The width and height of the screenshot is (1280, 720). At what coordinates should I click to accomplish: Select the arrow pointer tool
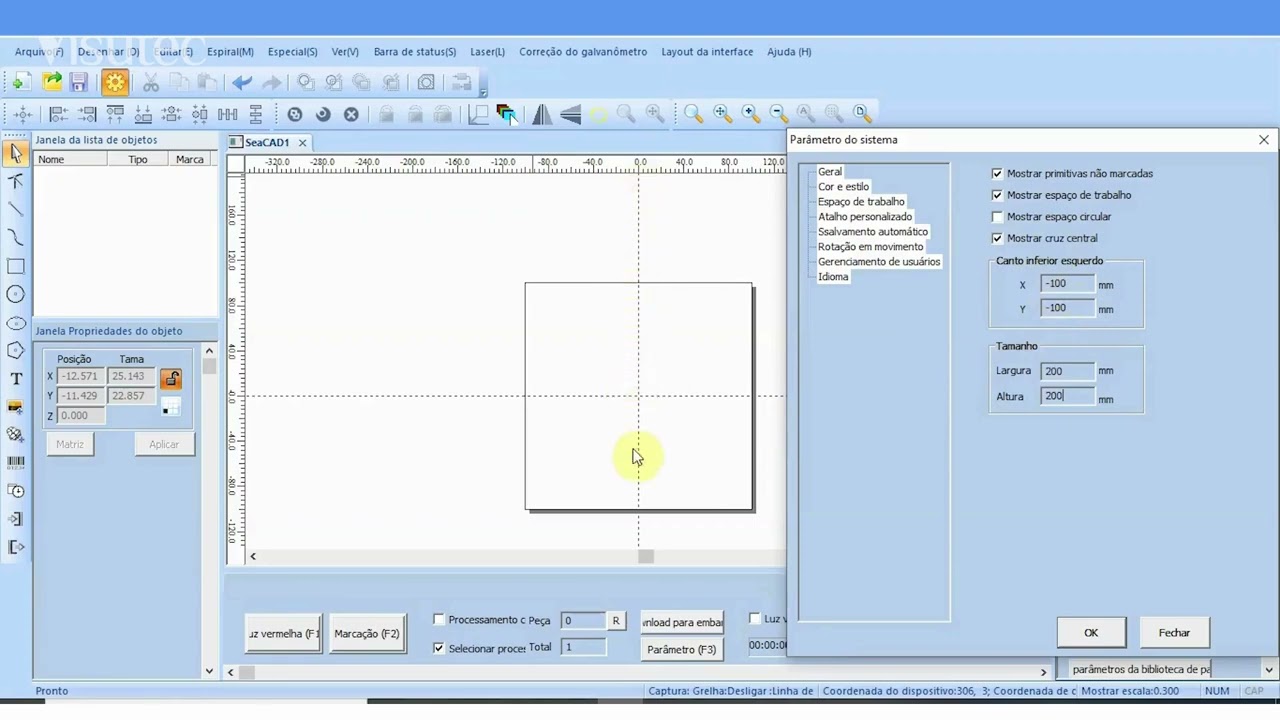pyautogui.click(x=15, y=153)
